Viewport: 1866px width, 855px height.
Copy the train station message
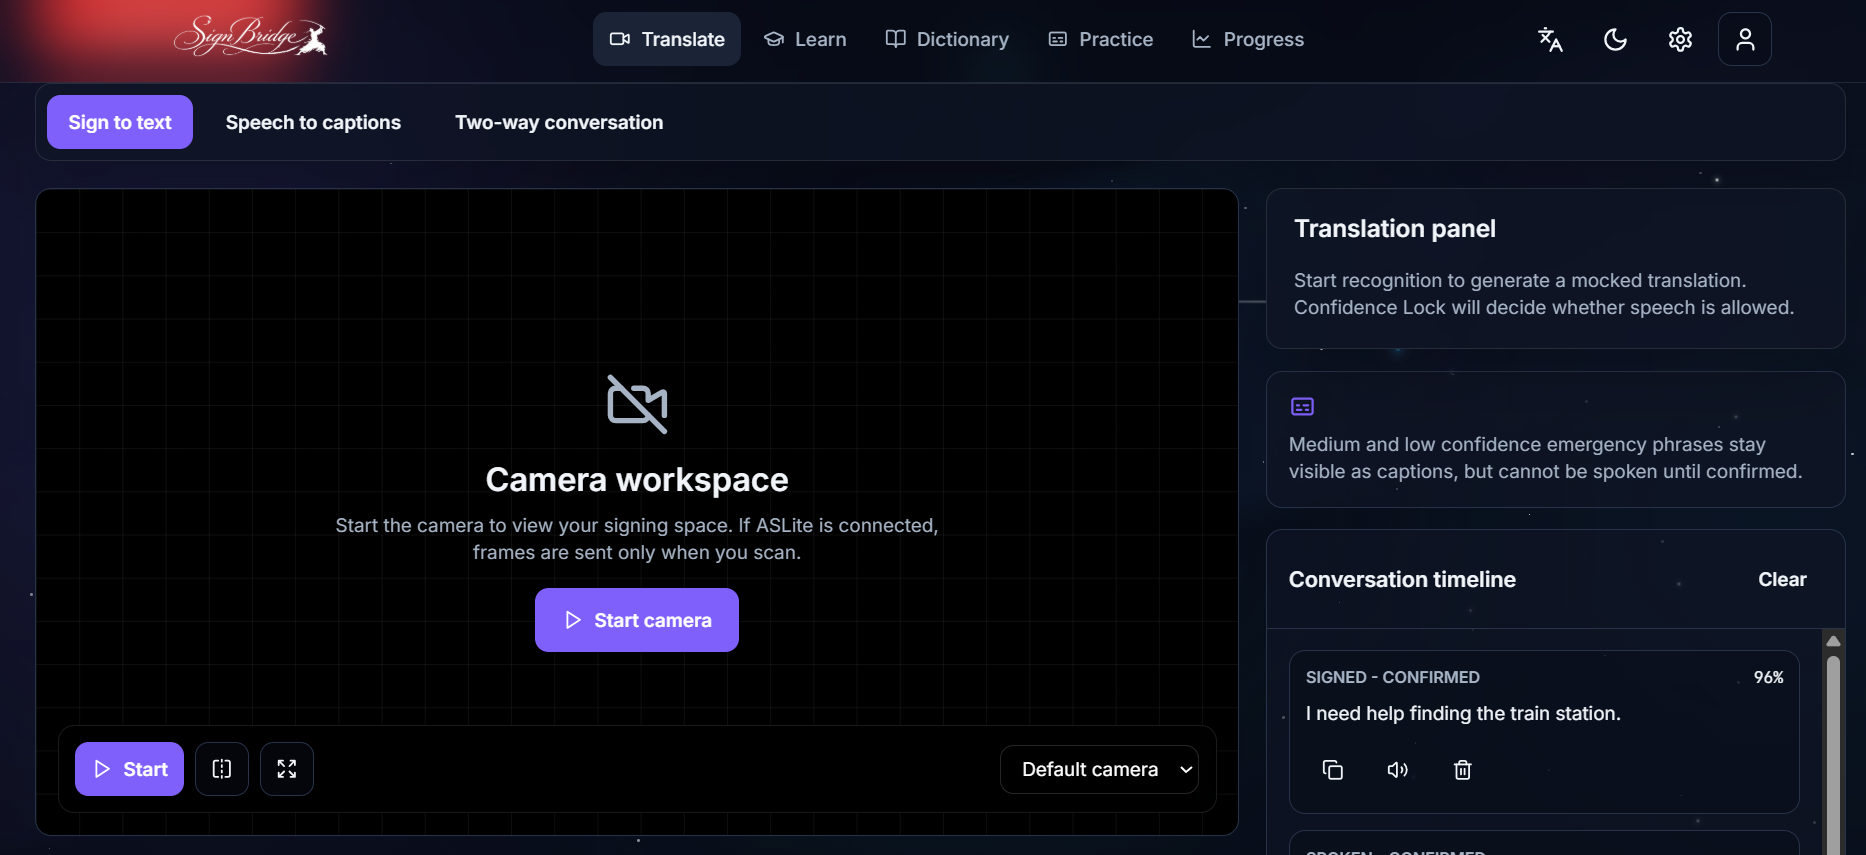(x=1333, y=769)
